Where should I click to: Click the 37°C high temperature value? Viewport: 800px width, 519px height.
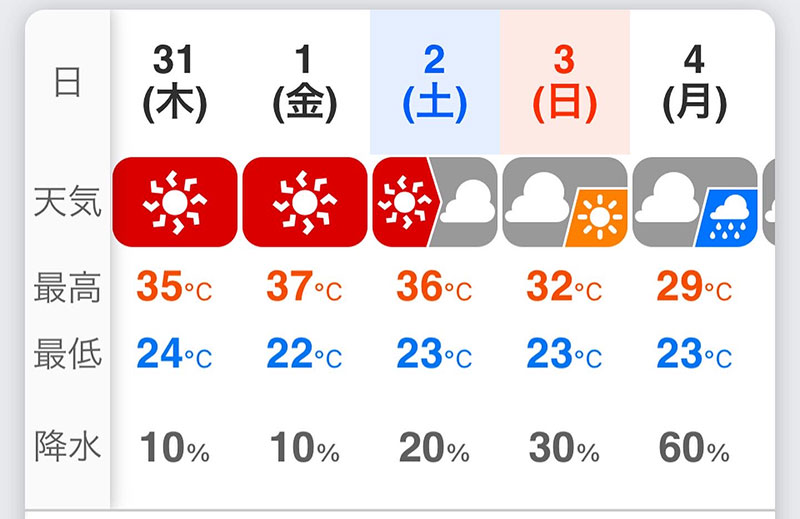click(x=305, y=288)
